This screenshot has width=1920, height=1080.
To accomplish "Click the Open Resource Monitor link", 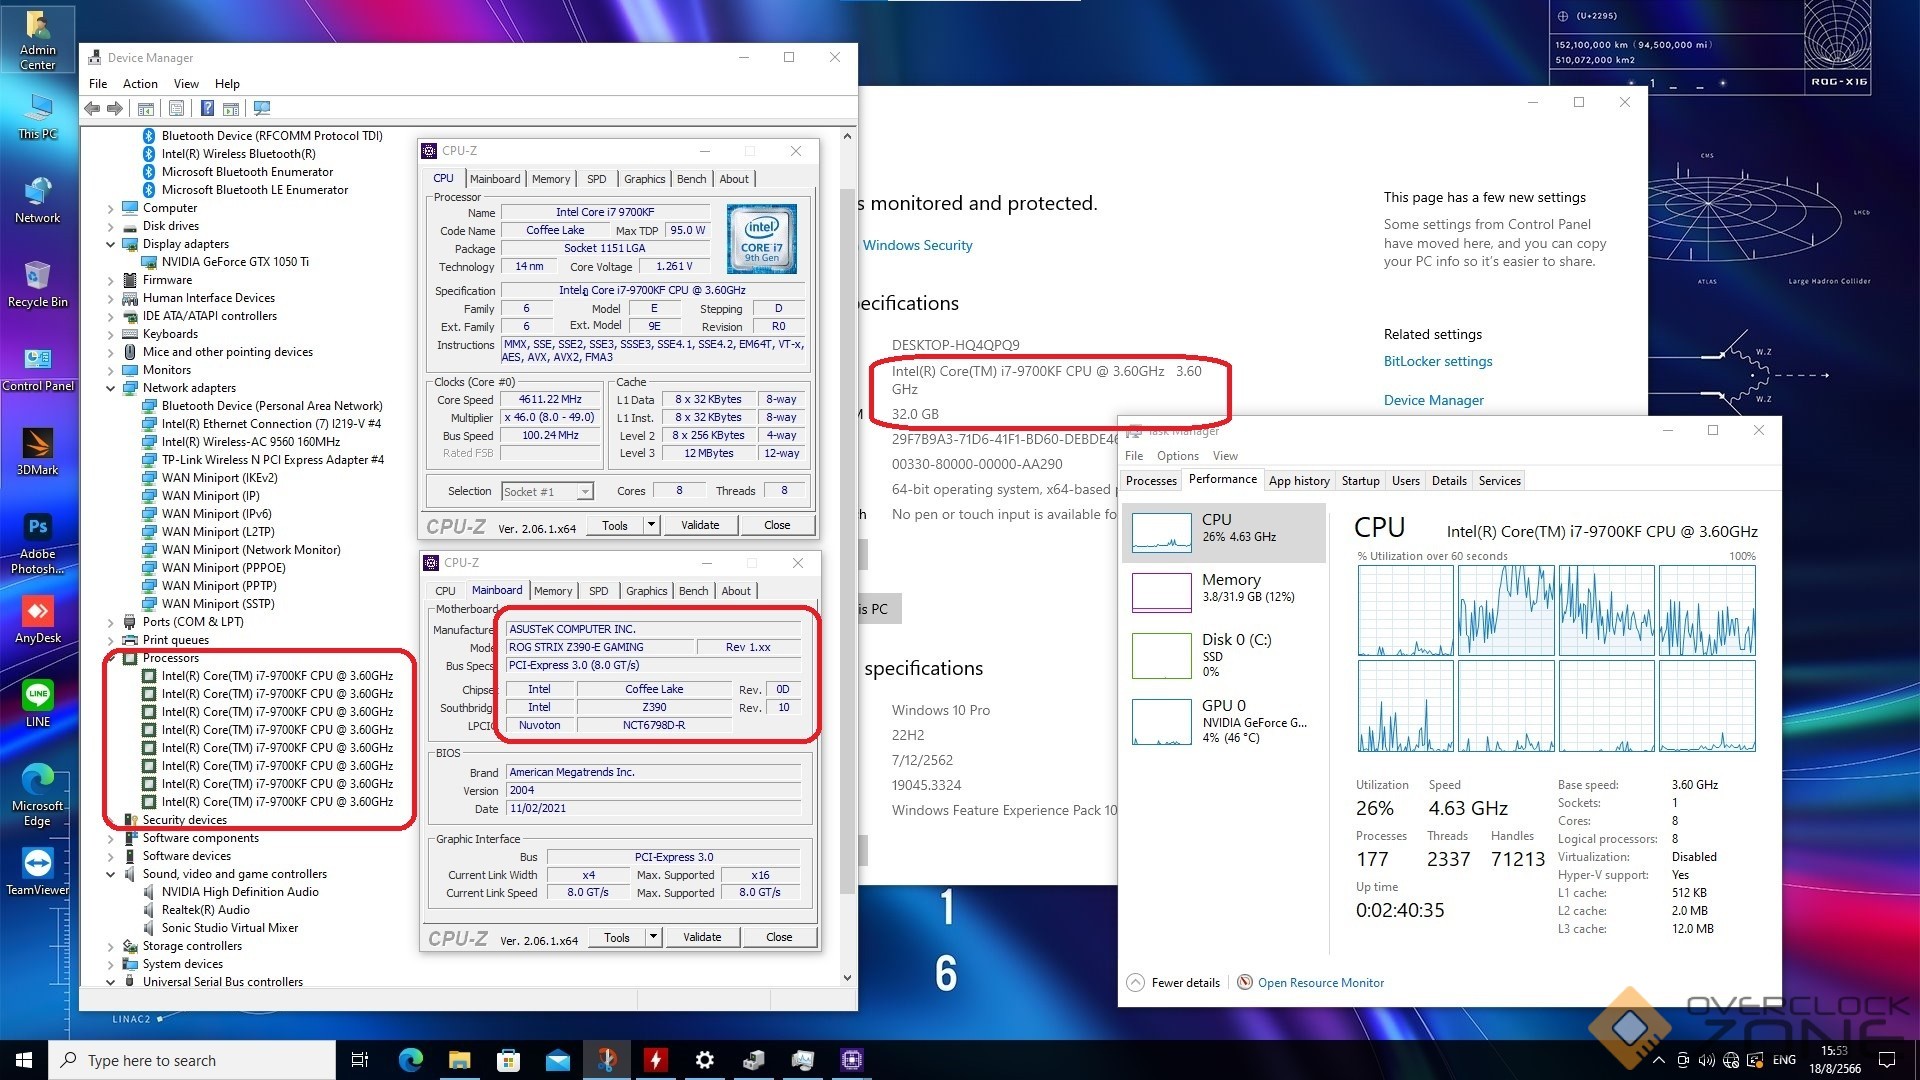I will tap(1320, 983).
